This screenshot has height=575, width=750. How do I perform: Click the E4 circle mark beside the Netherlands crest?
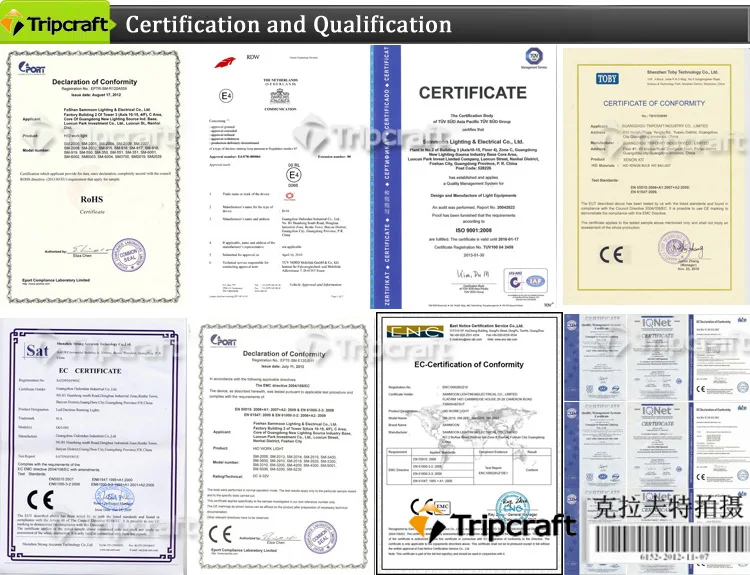(226, 96)
